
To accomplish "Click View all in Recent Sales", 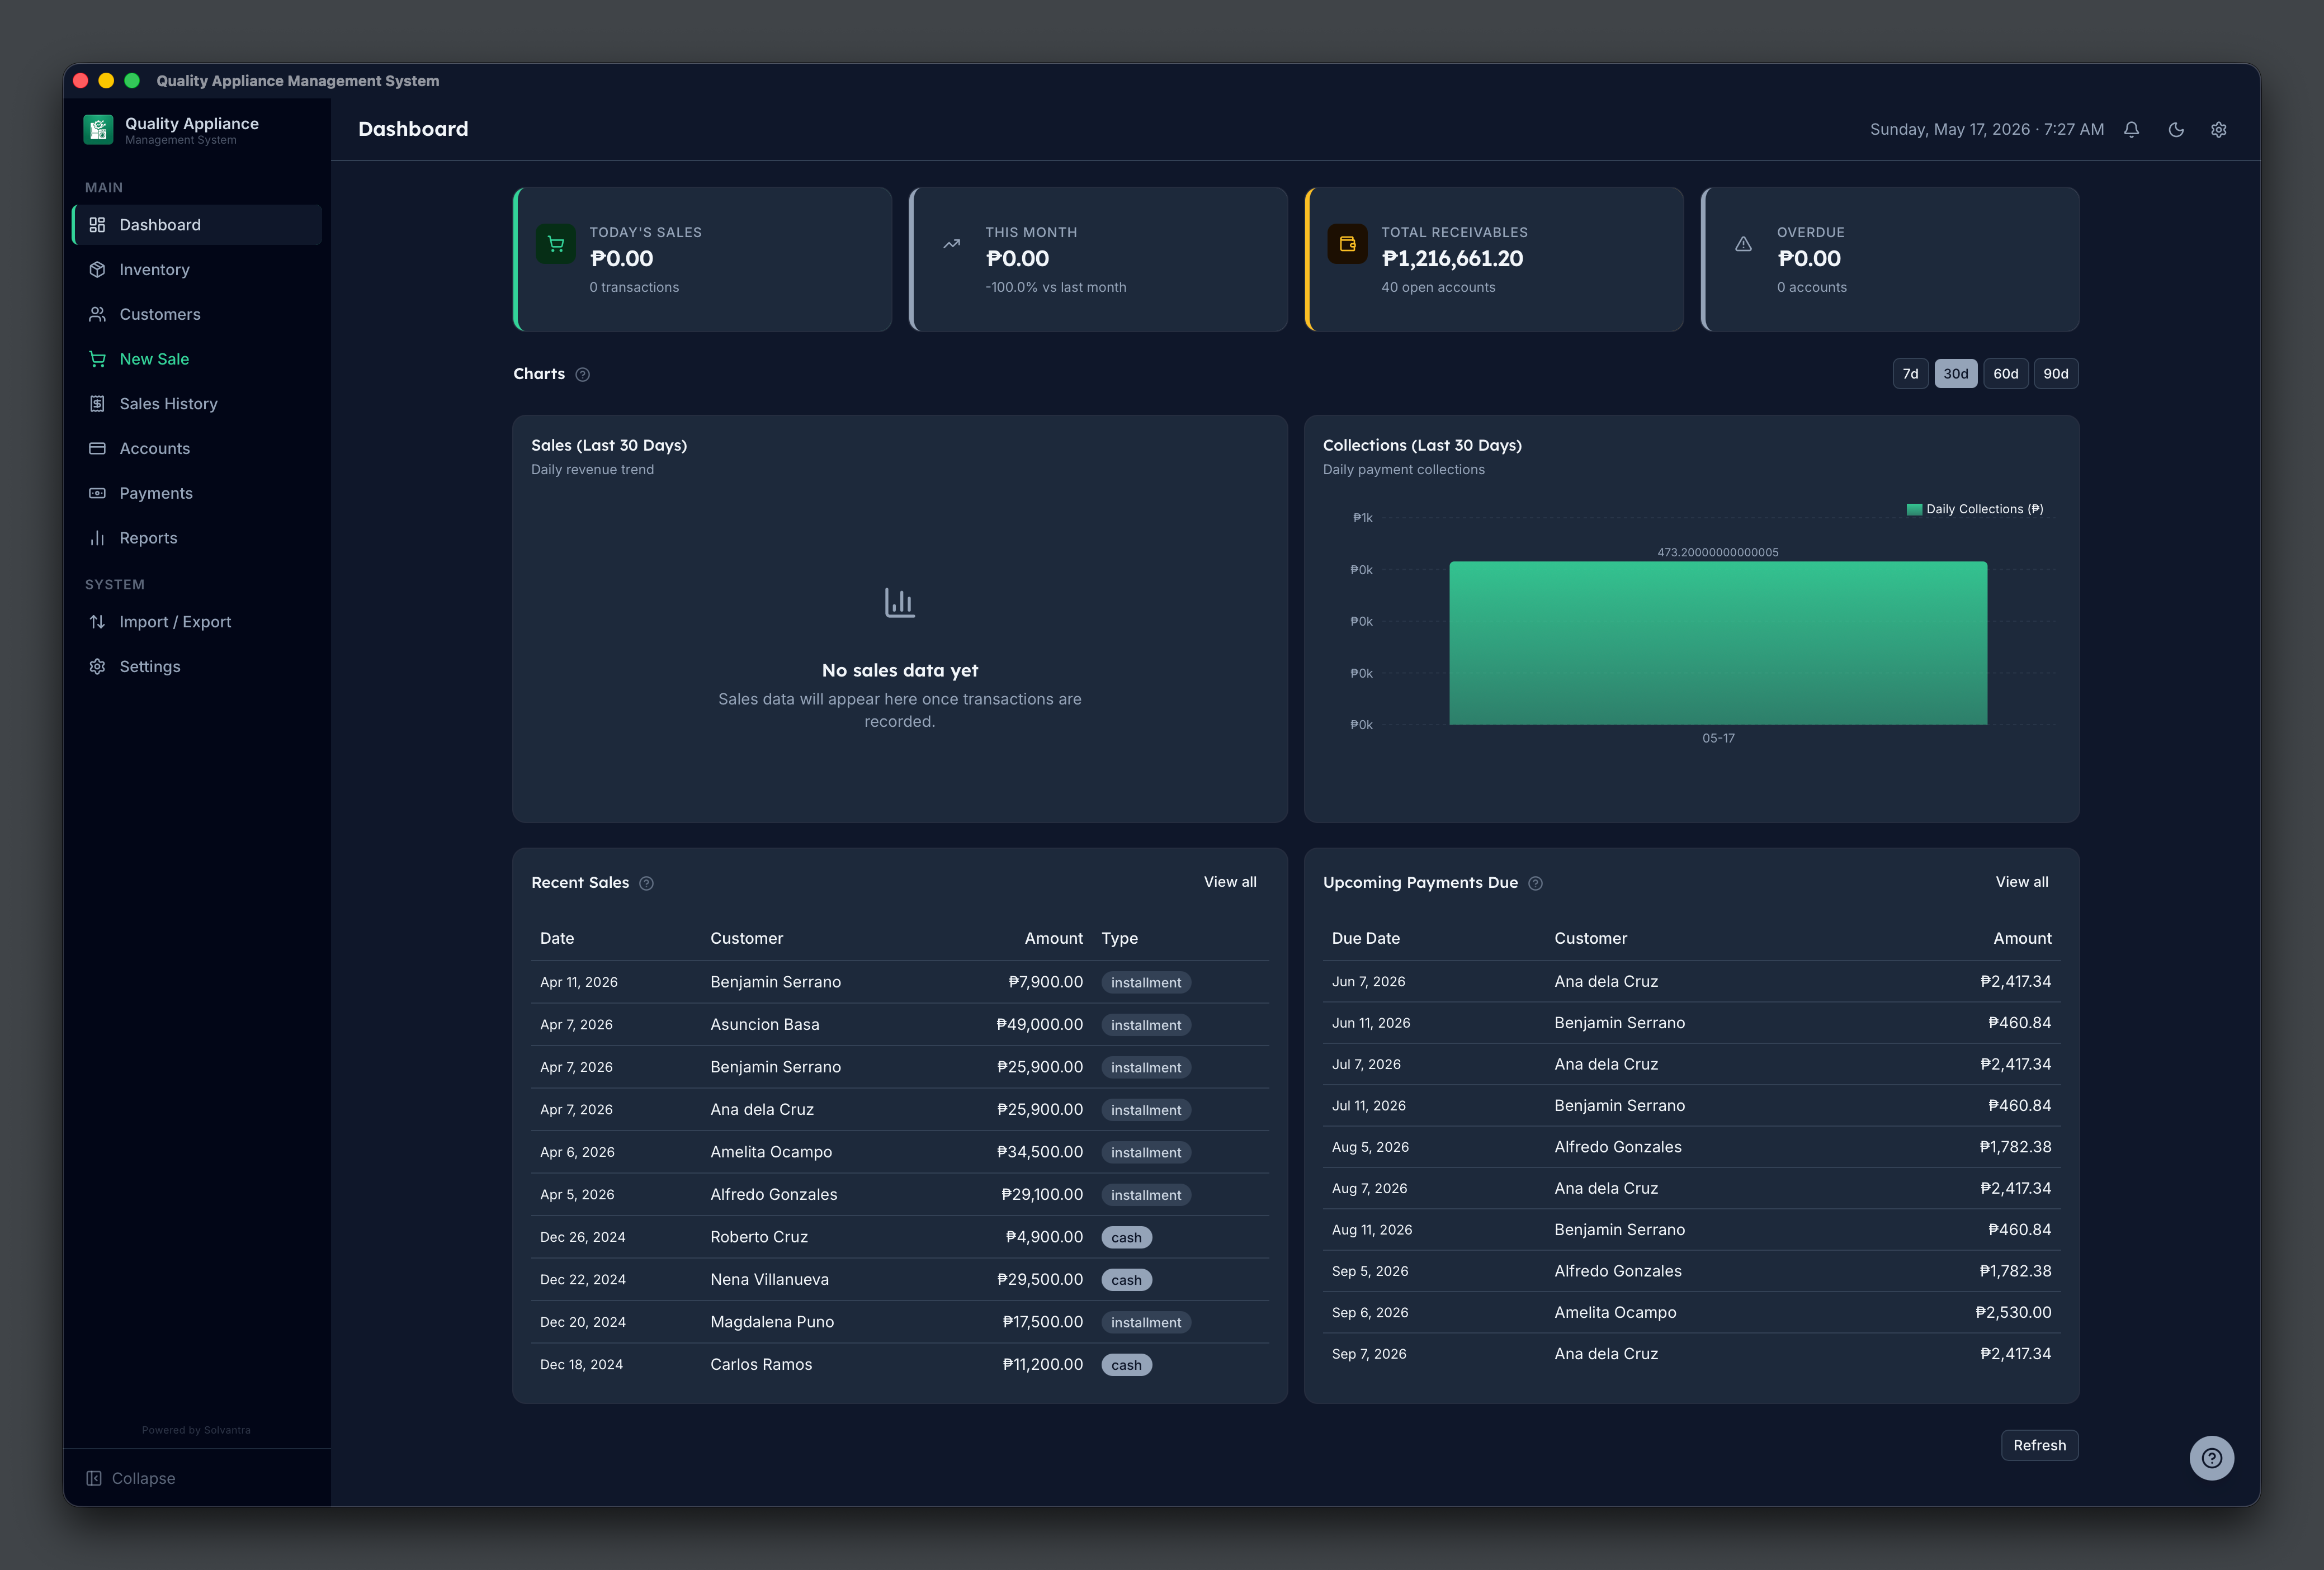I will point(1230,882).
